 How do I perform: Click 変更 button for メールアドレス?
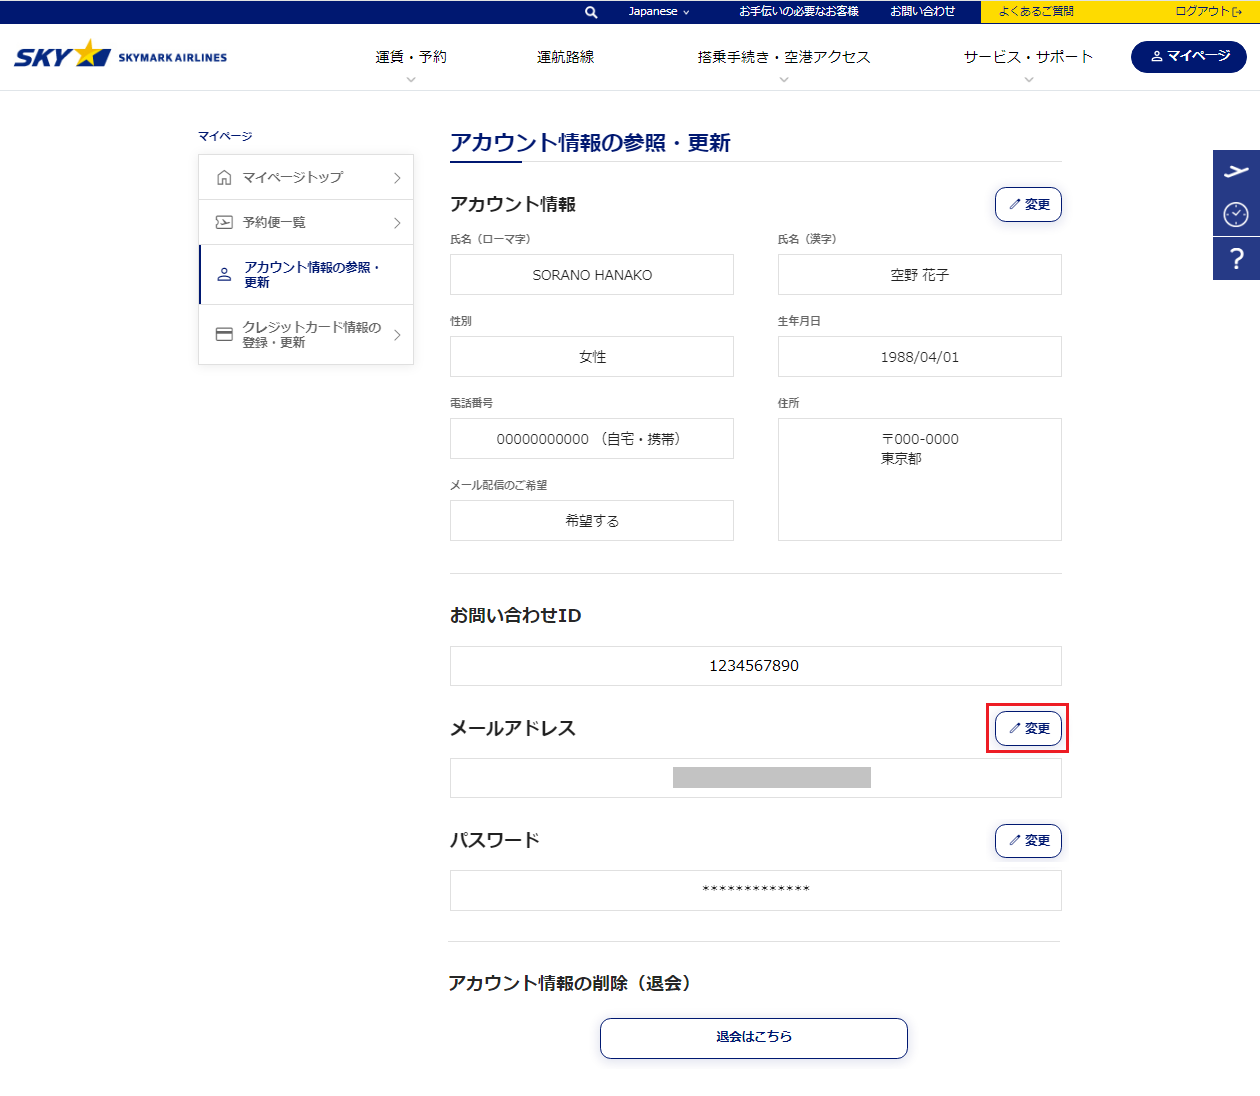[x=1028, y=729]
